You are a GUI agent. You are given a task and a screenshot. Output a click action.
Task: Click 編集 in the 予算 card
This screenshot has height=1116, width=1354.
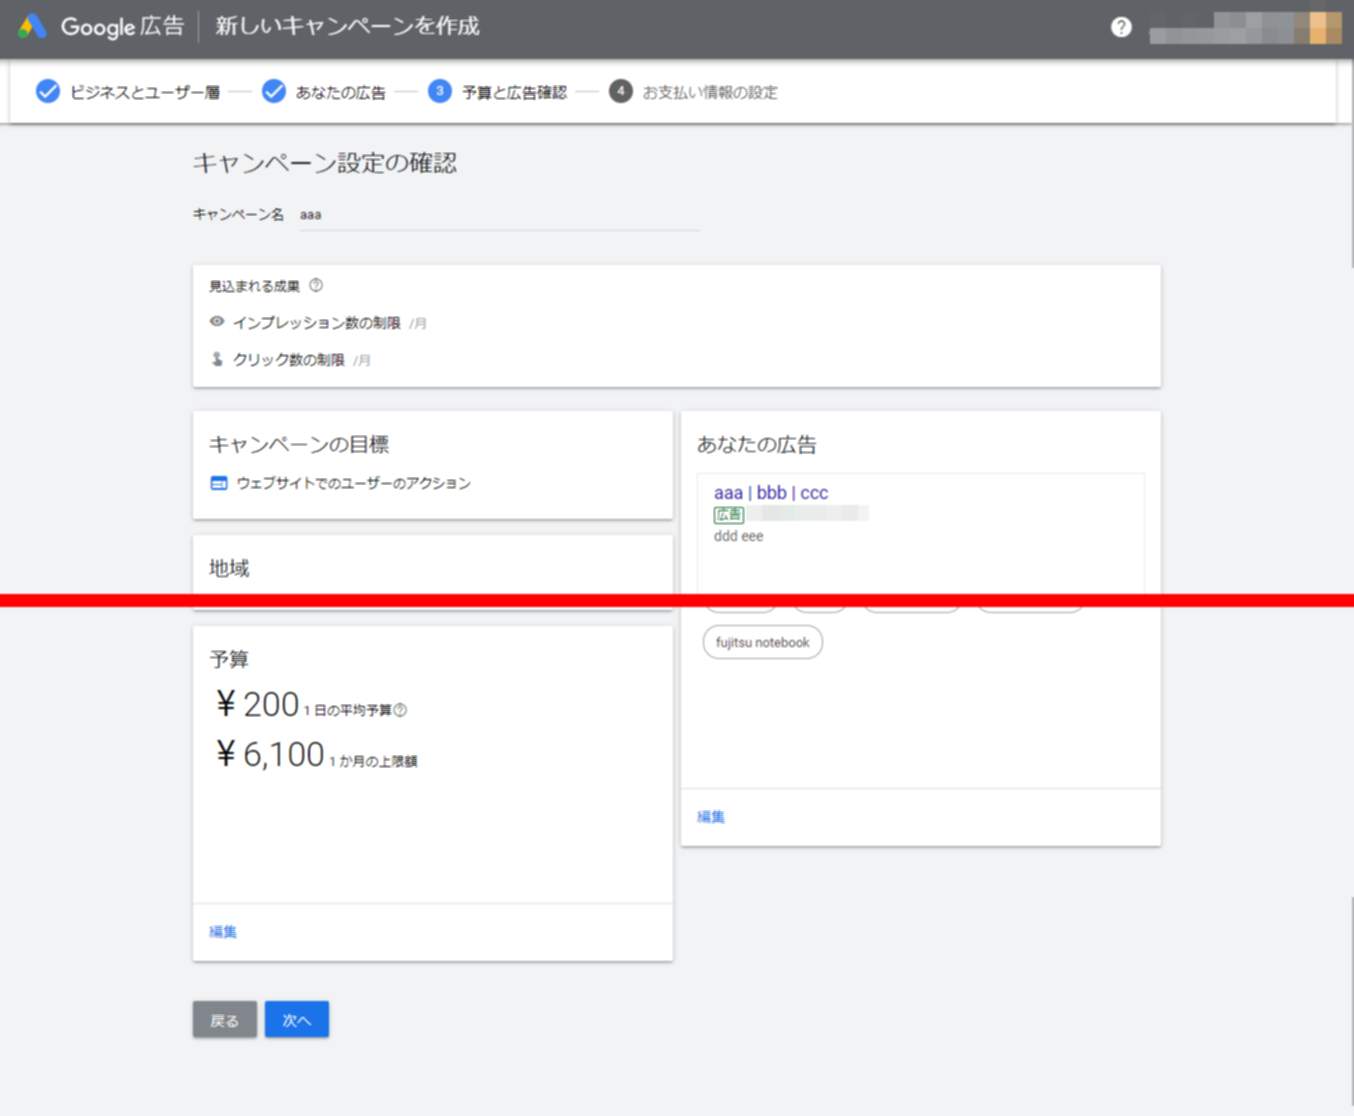(223, 932)
